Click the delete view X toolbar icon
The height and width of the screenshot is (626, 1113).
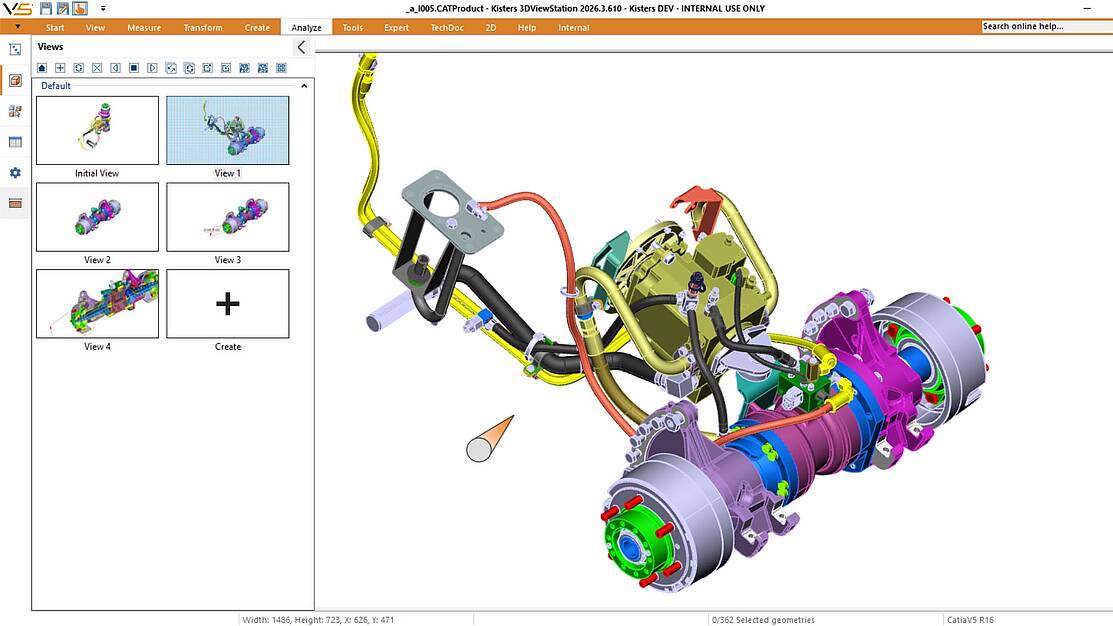(97, 68)
